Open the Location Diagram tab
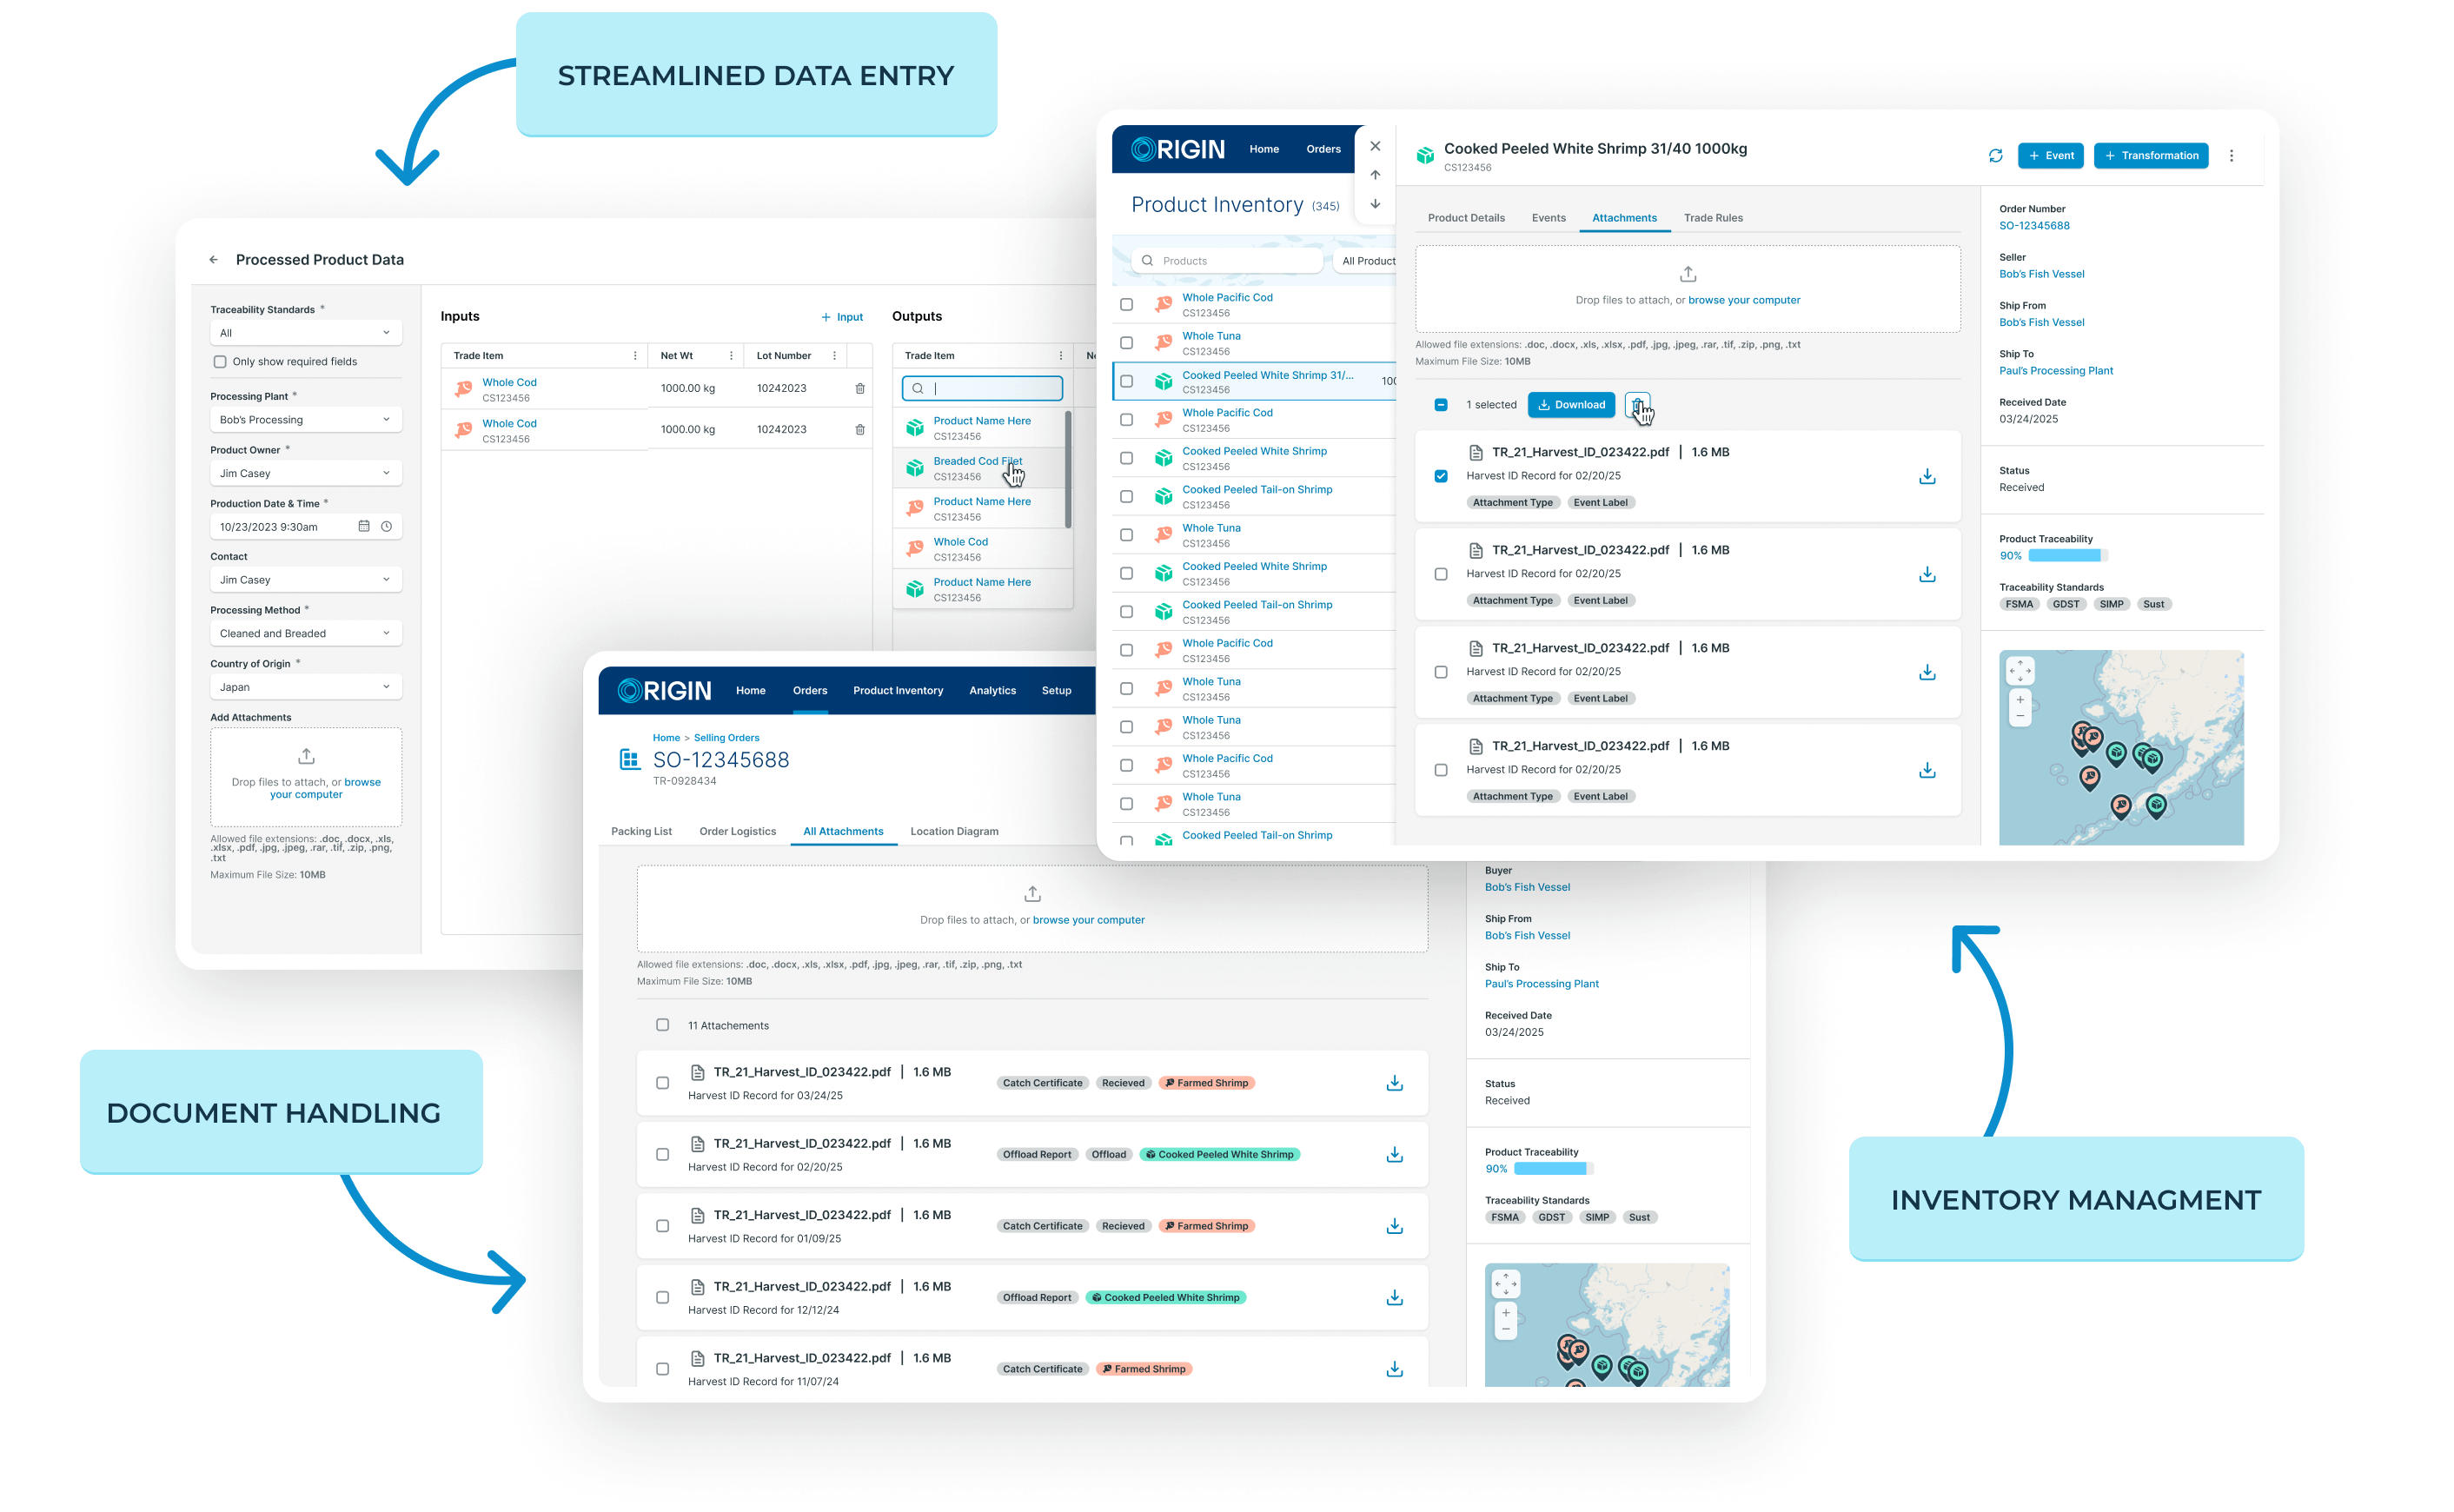Viewport: 2454px width, 1512px height. tap(953, 832)
